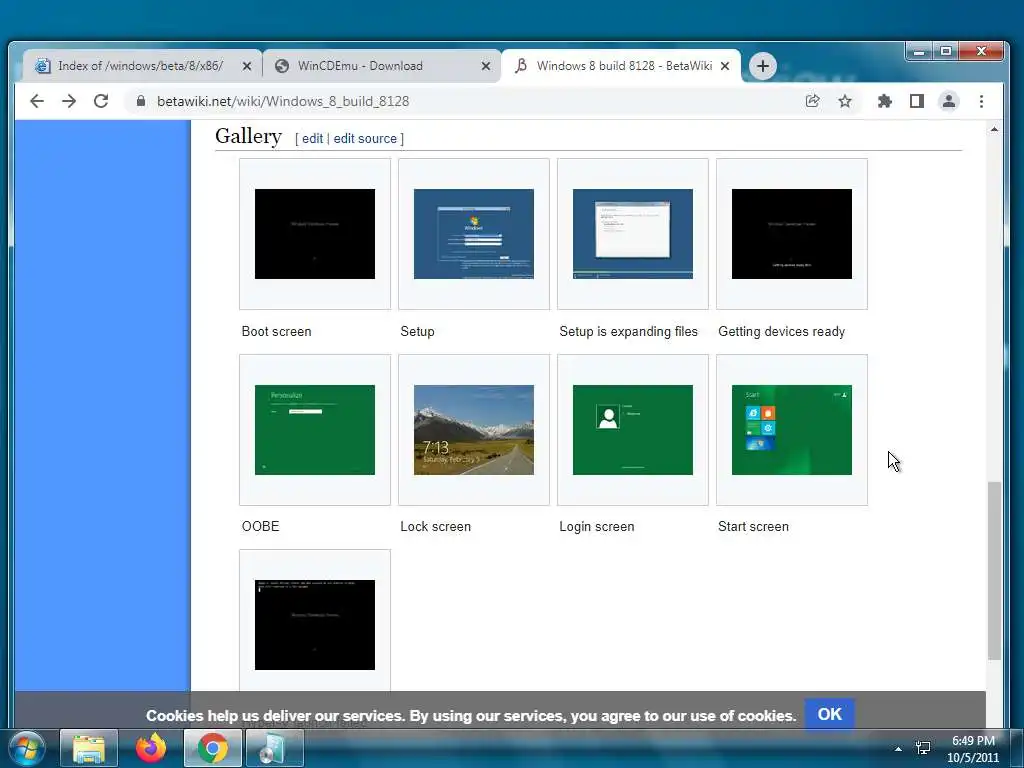Image resolution: width=1024 pixels, height=768 pixels.
Task: Click the 'Lock screen' caption
Action: [x=436, y=526]
